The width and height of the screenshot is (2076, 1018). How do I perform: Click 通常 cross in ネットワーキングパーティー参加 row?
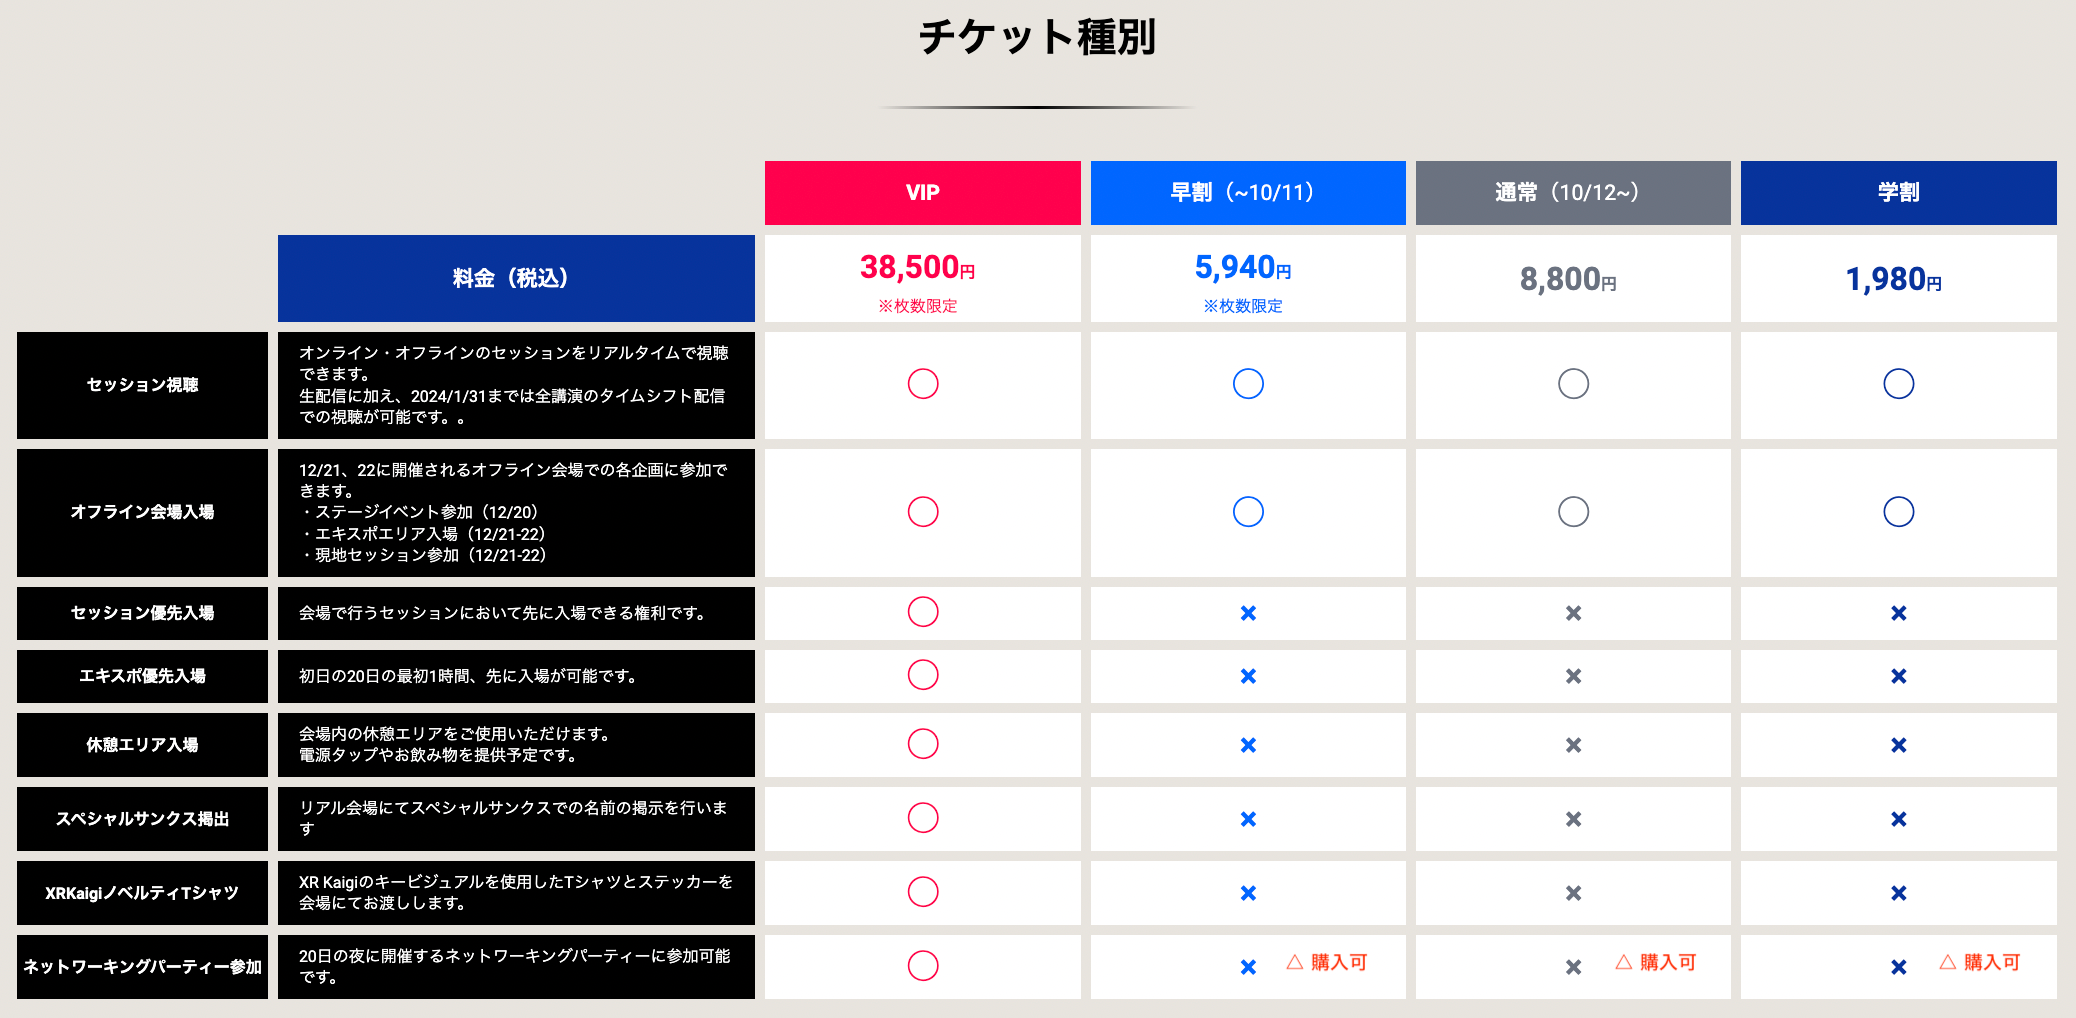pos(1573,967)
